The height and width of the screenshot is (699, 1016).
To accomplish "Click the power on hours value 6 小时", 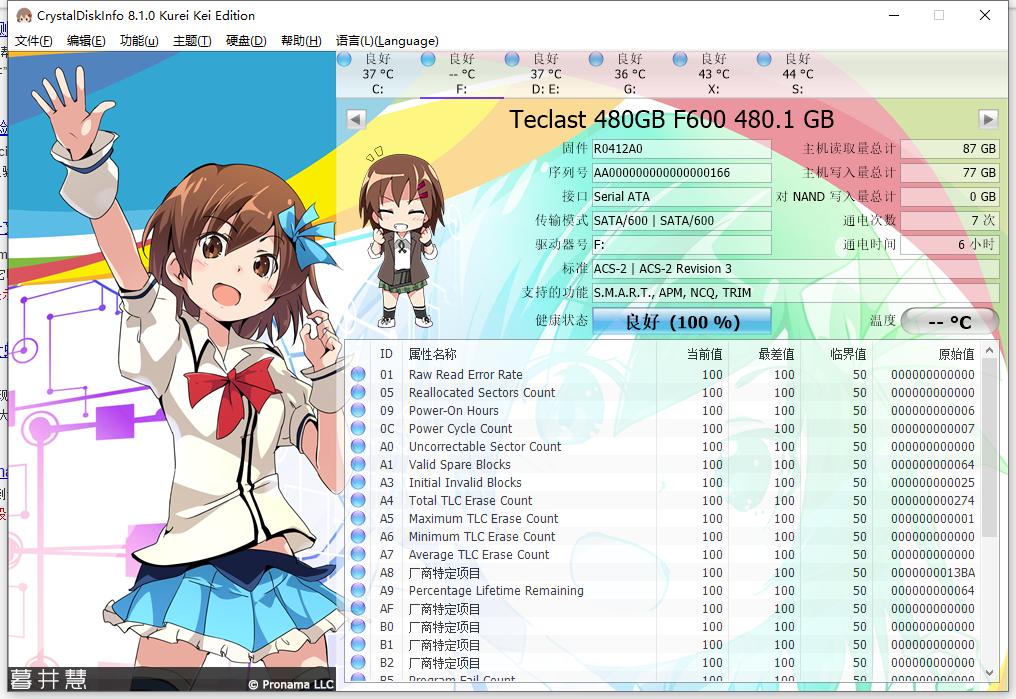I will [x=950, y=244].
